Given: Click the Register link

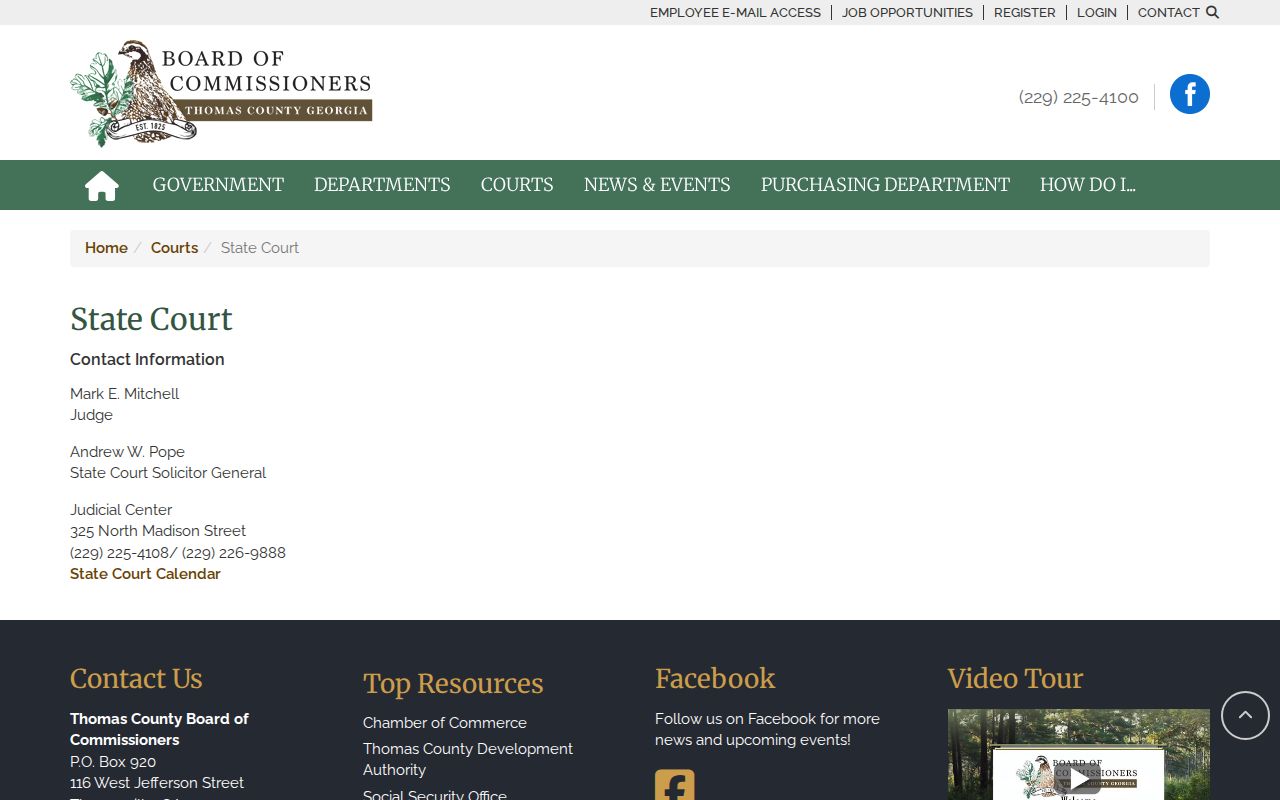Looking at the screenshot, I should 1024,13.
